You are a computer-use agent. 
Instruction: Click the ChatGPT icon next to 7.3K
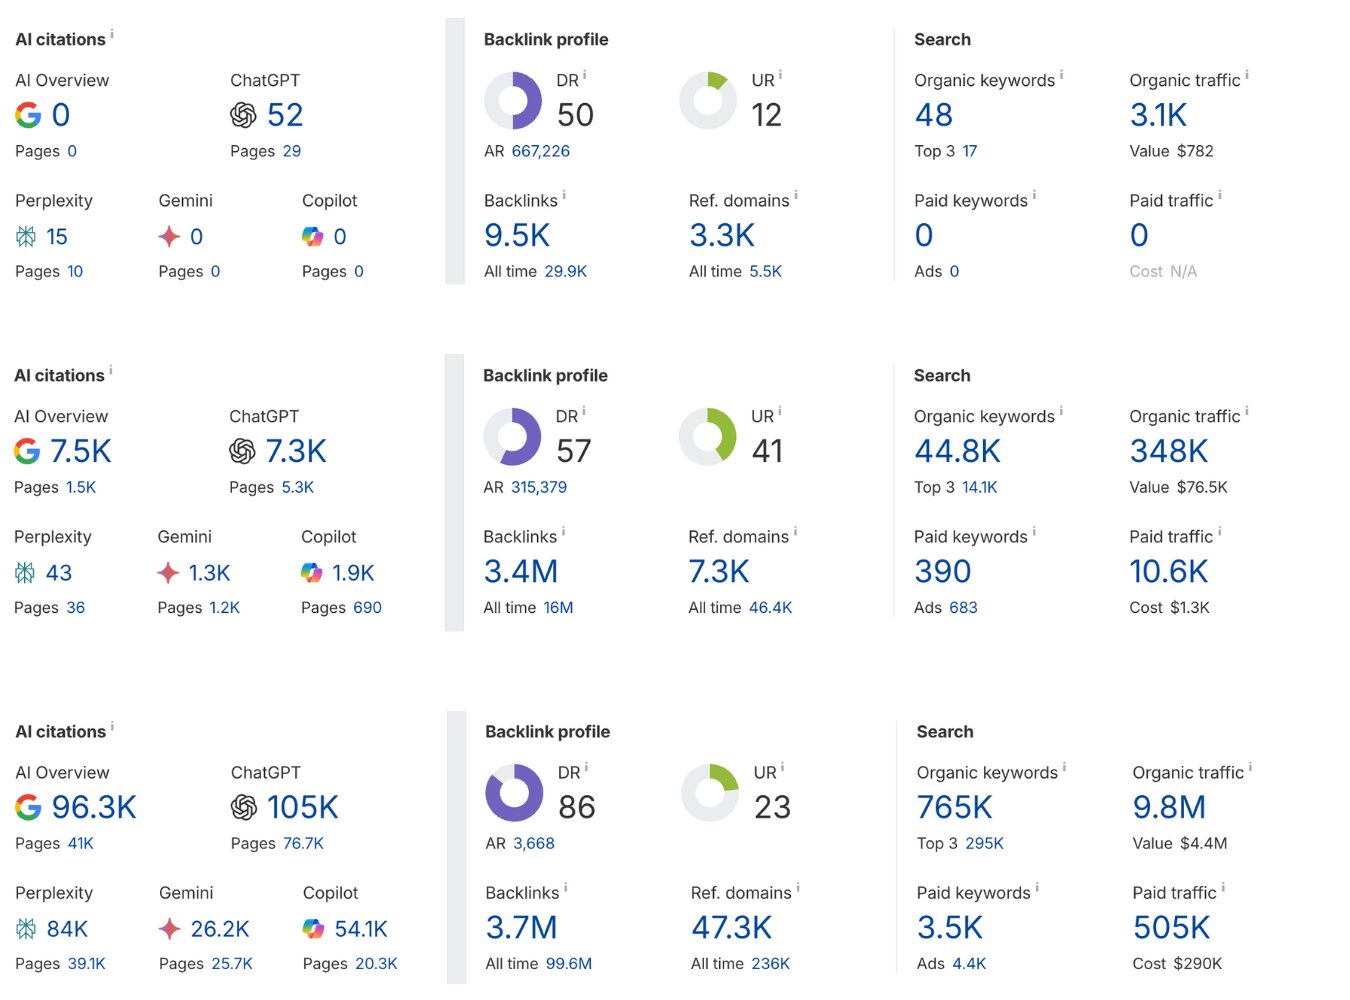[242, 451]
